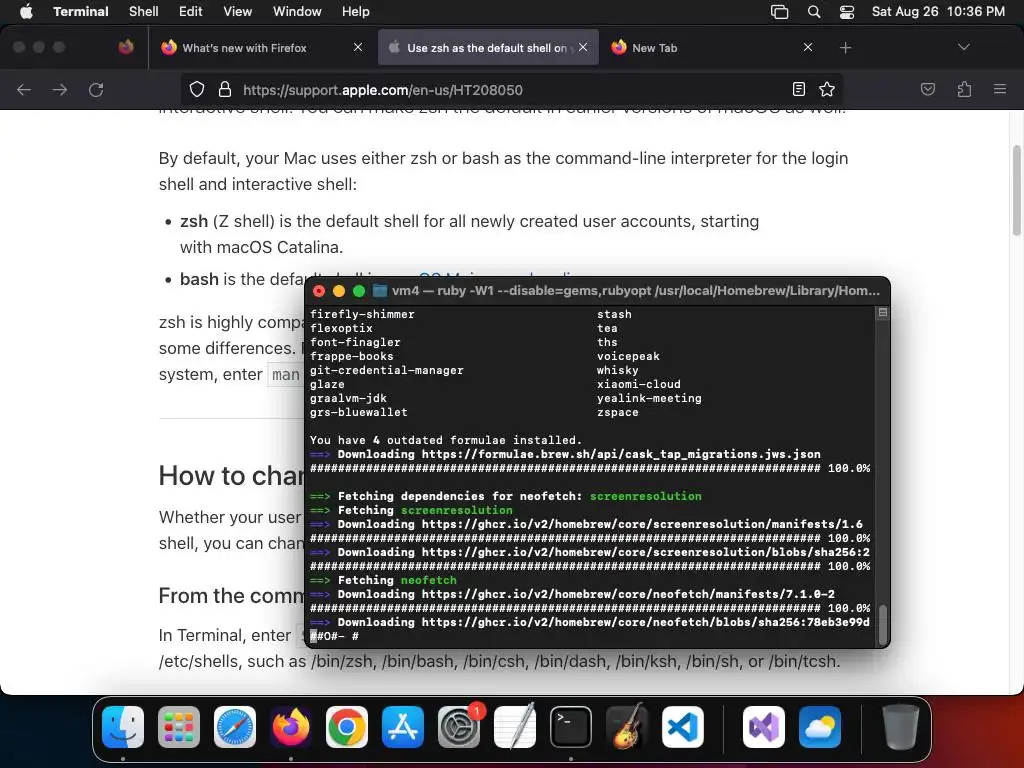Save page to Pocket
Image resolution: width=1024 pixels, height=768 pixels.
coord(927,89)
